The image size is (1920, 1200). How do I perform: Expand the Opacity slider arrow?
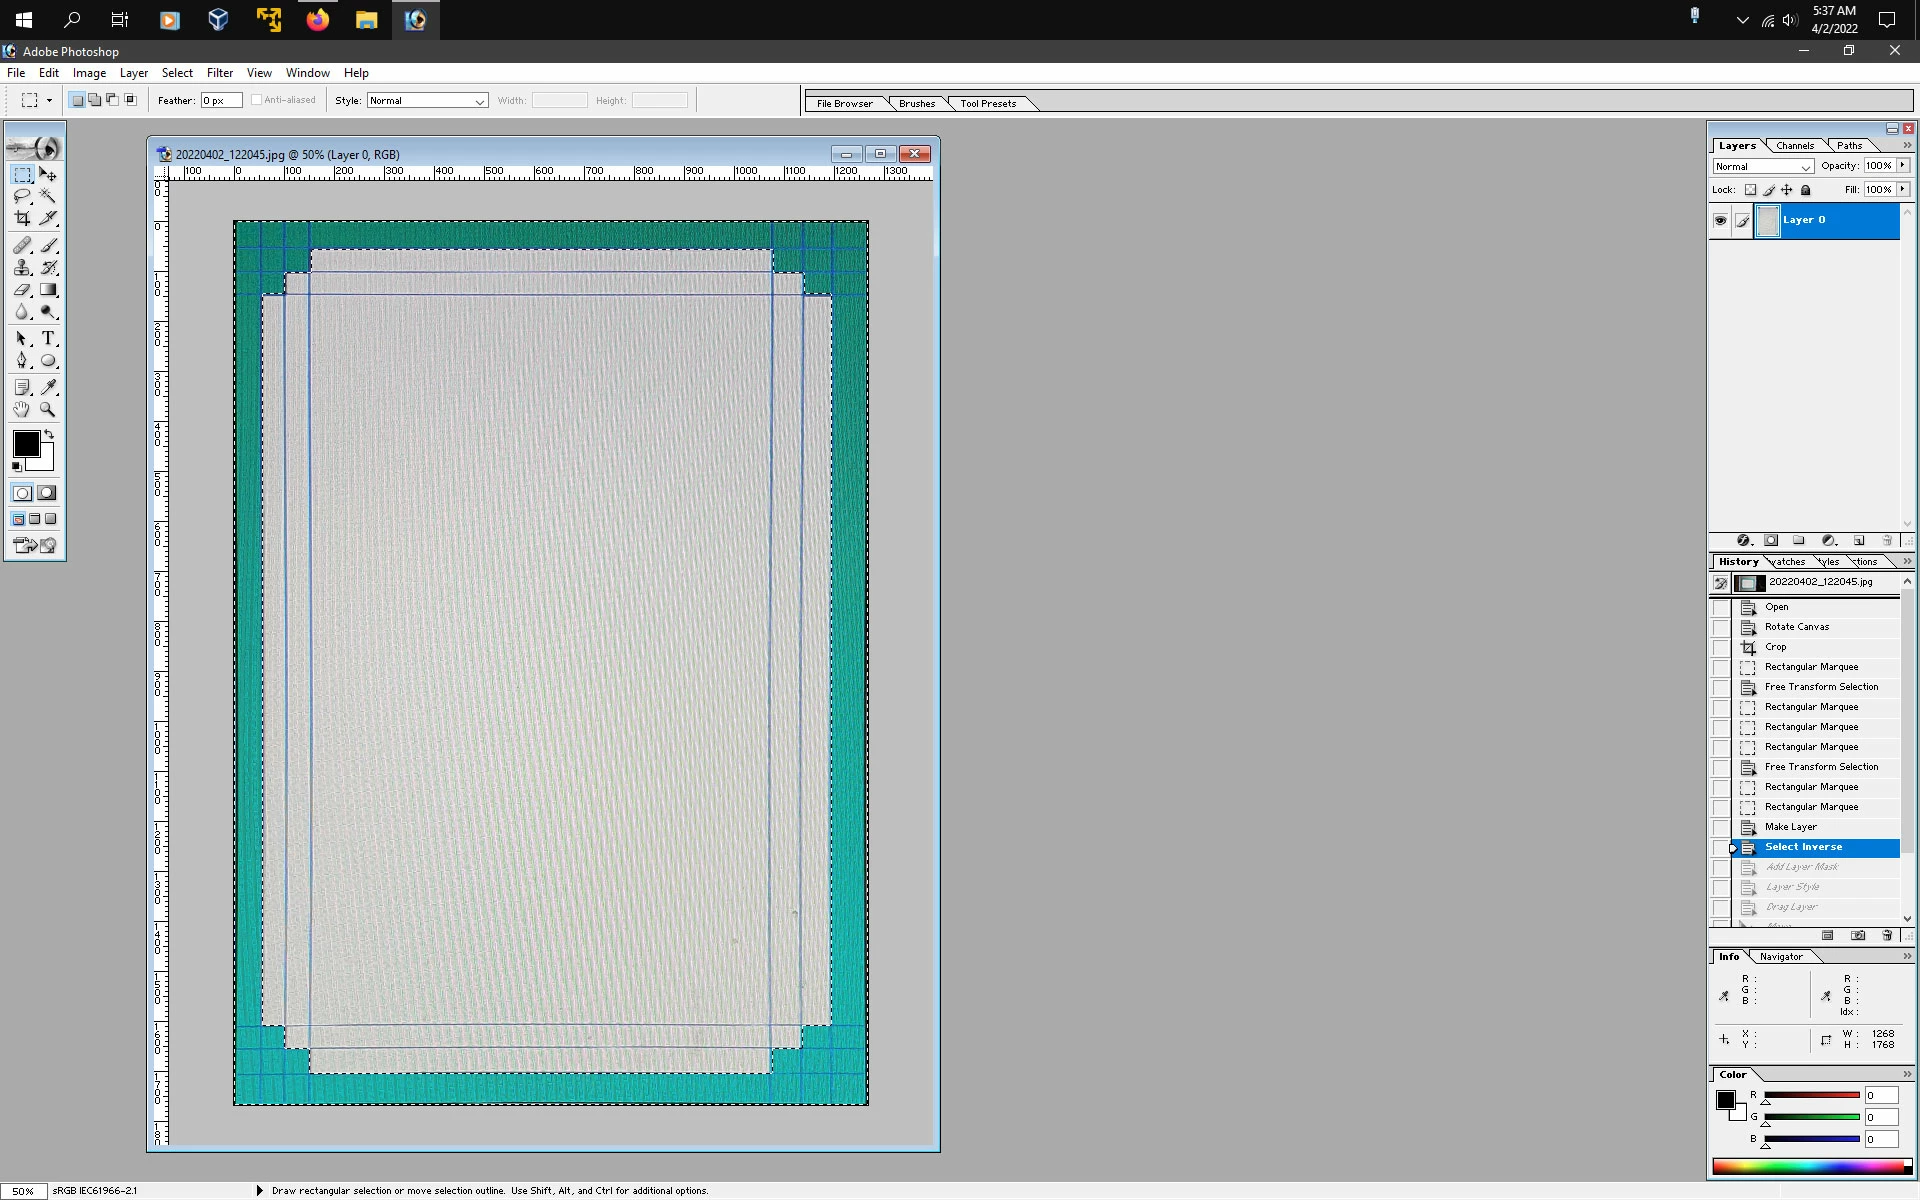[1903, 166]
